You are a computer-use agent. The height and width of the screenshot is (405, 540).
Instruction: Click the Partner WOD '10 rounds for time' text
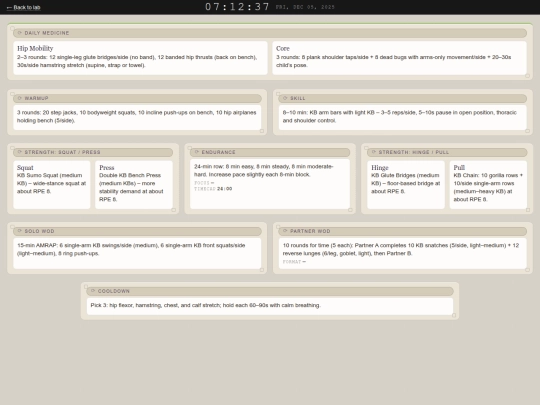401,249
